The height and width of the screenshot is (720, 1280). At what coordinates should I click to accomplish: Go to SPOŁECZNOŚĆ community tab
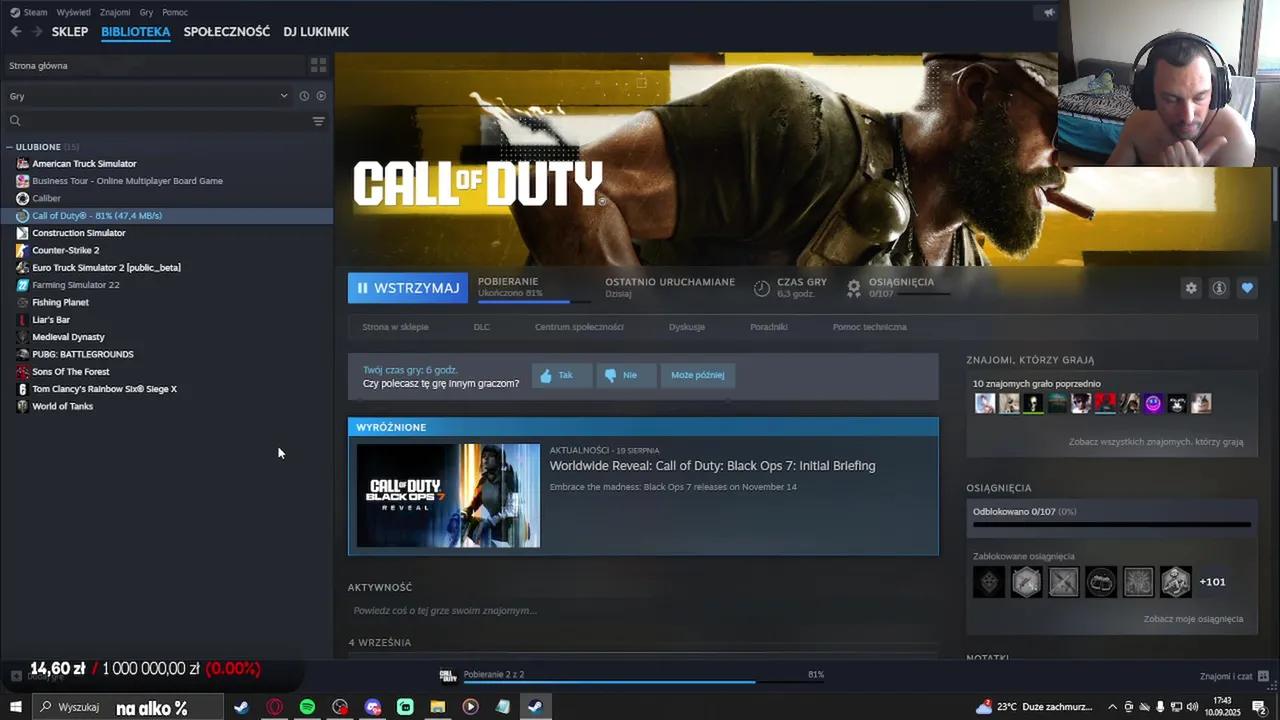(227, 32)
